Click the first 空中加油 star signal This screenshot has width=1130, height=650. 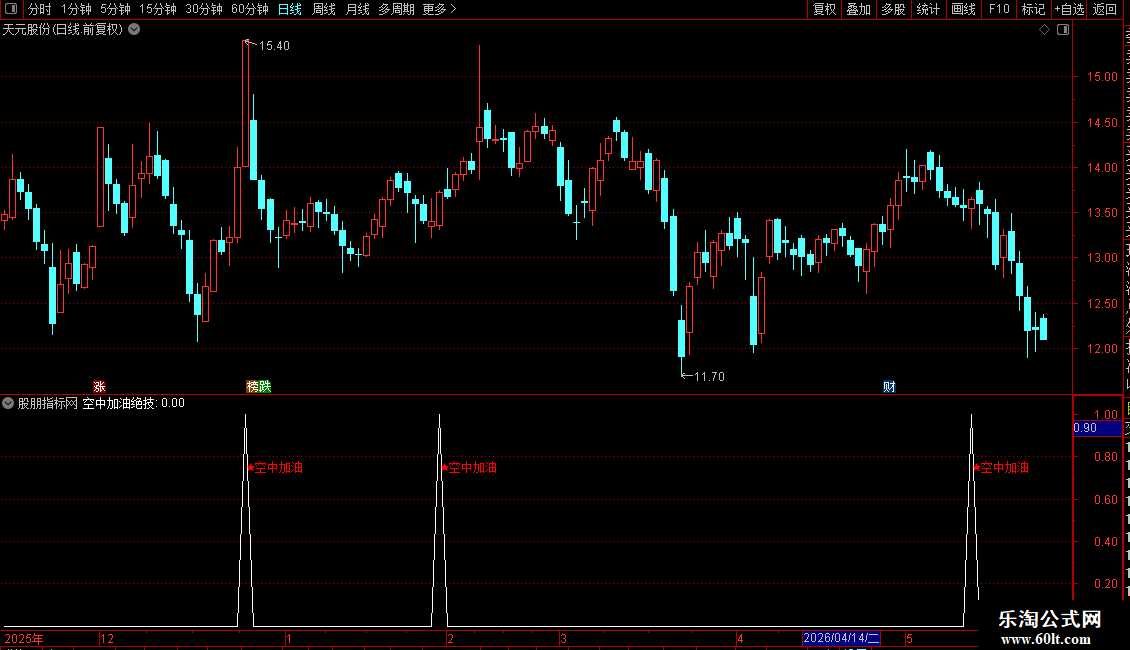tap(275, 468)
